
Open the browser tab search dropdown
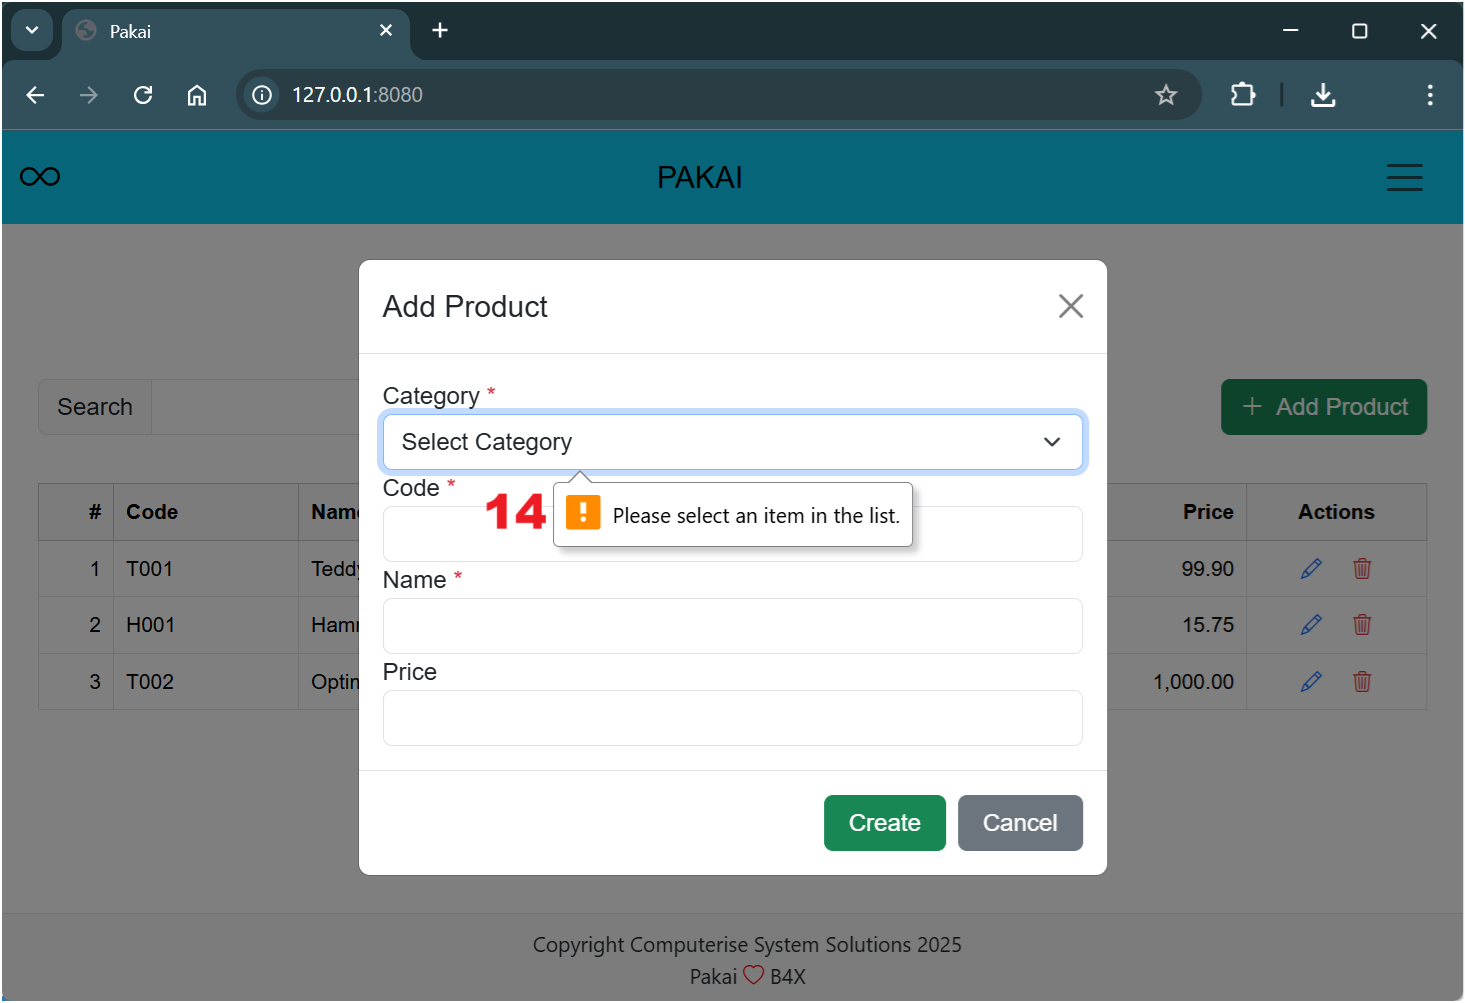[x=32, y=31]
